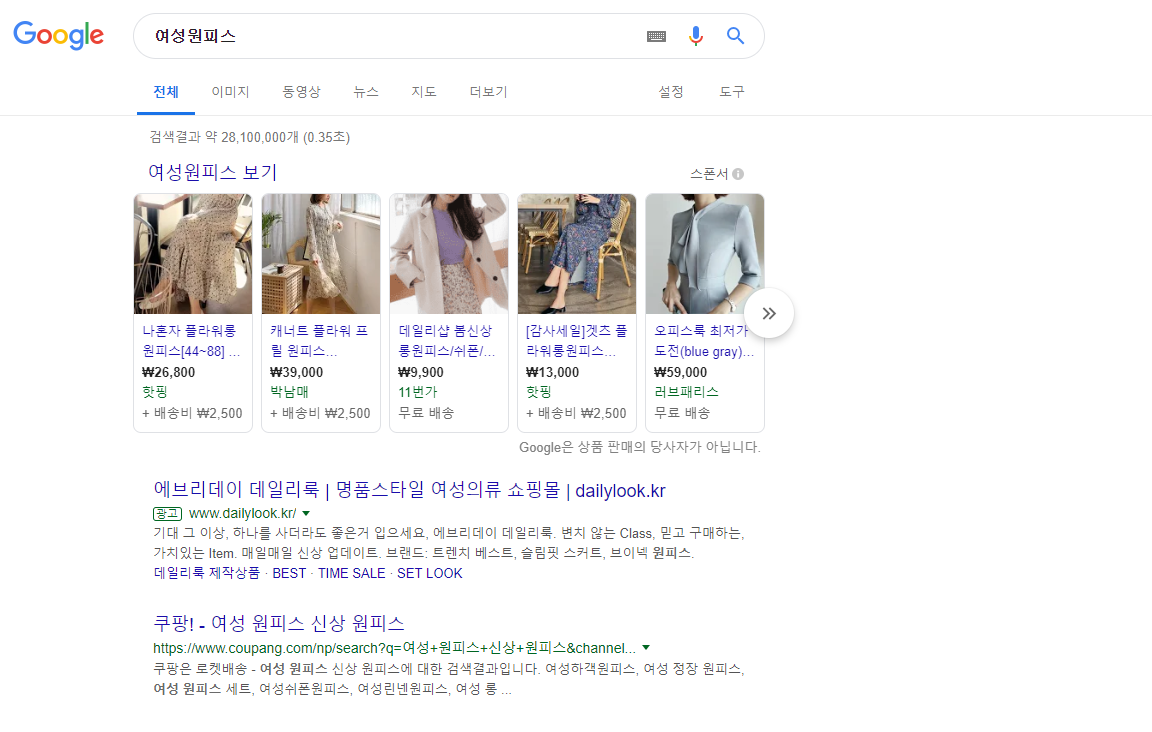Open the 지도 search tab
Screen dimensions: 1152x732
(423, 91)
